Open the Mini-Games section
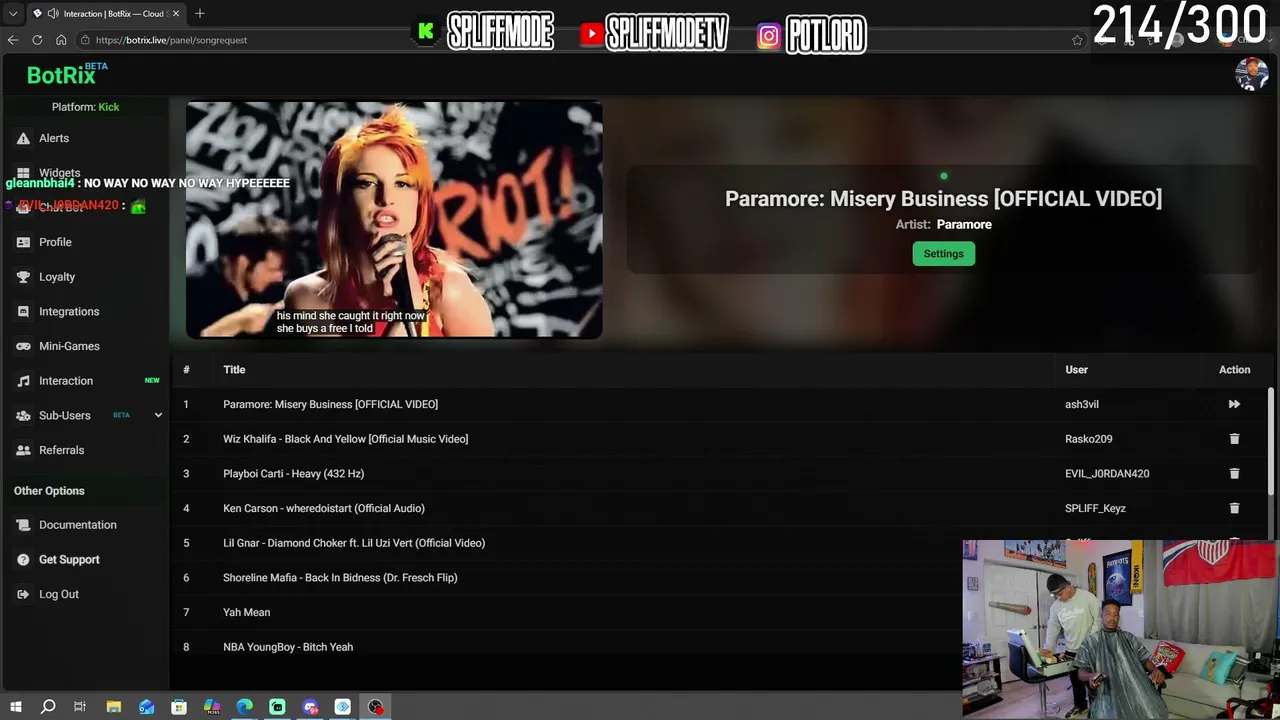Image resolution: width=1280 pixels, height=720 pixels. (x=69, y=346)
